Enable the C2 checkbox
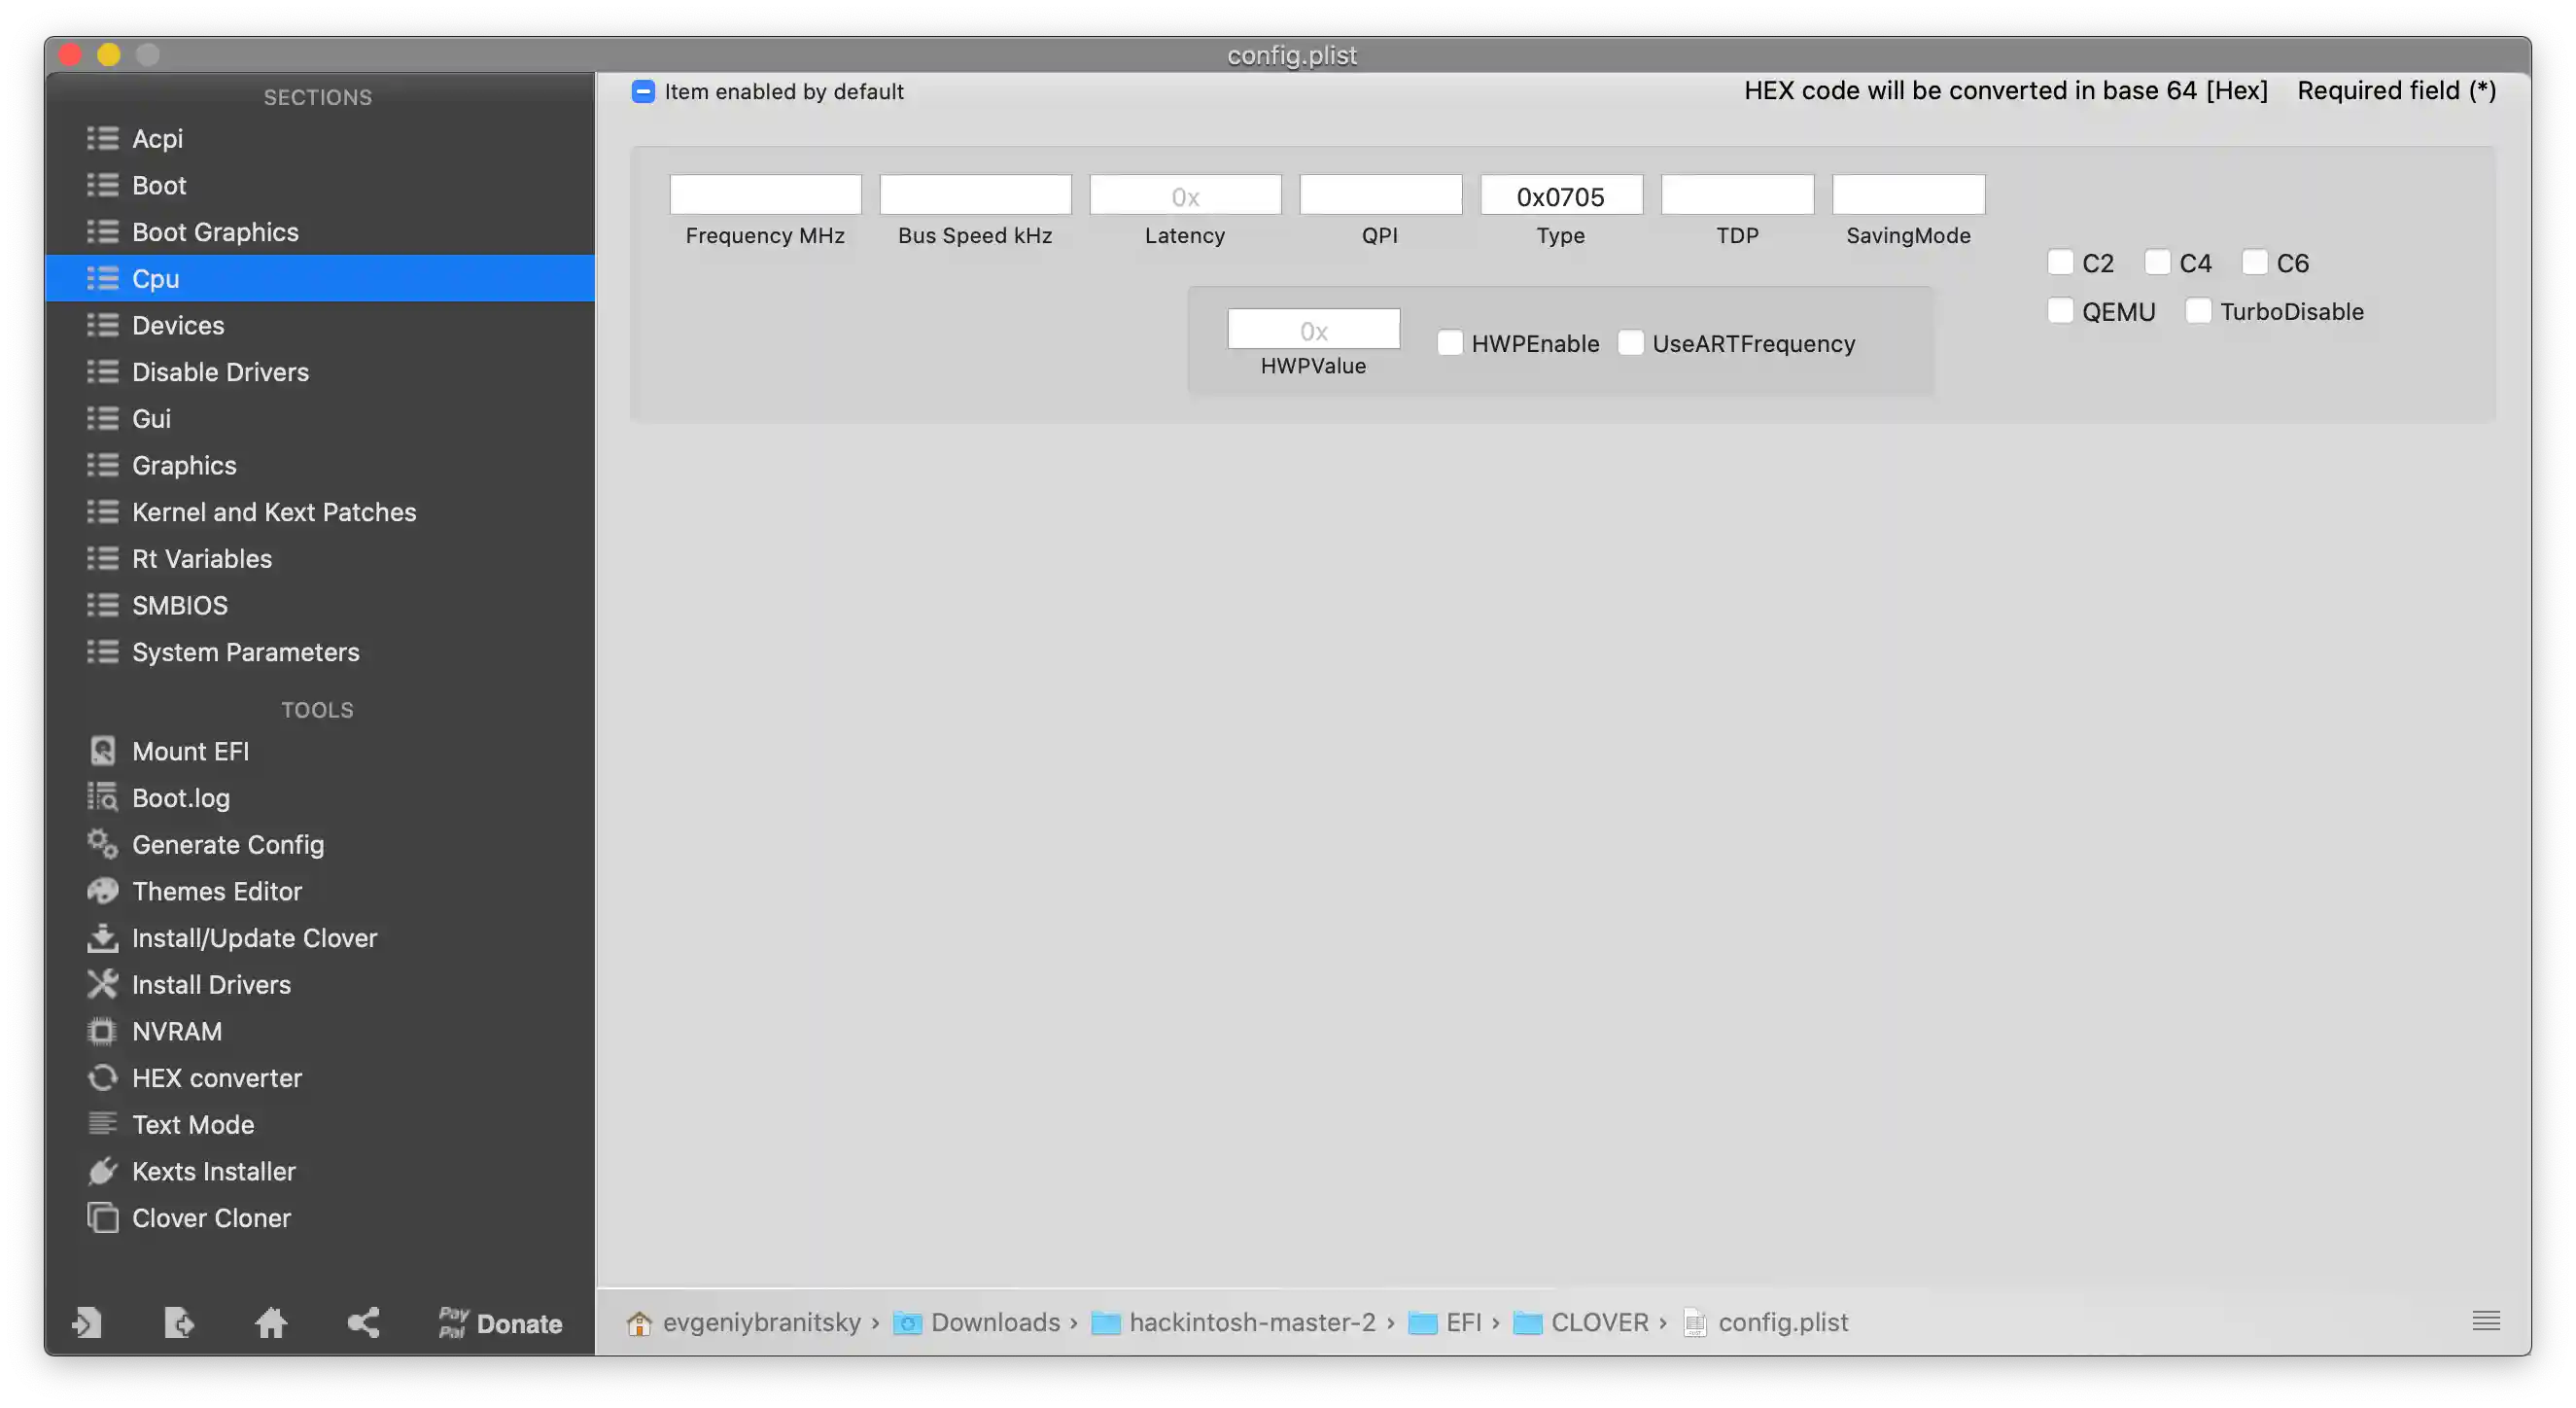The height and width of the screenshot is (1408, 2576). point(2060,263)
